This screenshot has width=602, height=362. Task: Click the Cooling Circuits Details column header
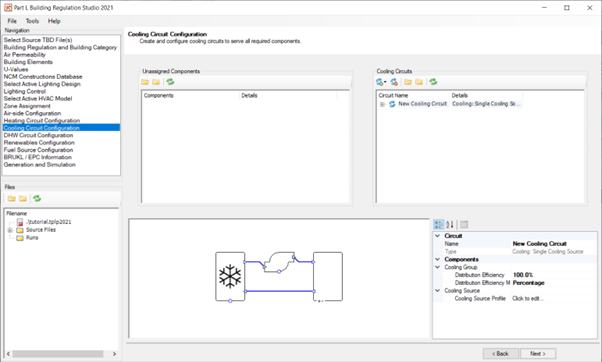point(486,96)
